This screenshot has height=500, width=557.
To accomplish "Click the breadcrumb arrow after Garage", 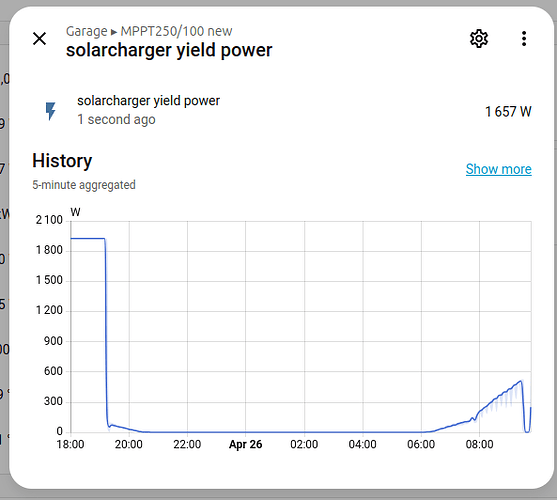I will 114,32.
